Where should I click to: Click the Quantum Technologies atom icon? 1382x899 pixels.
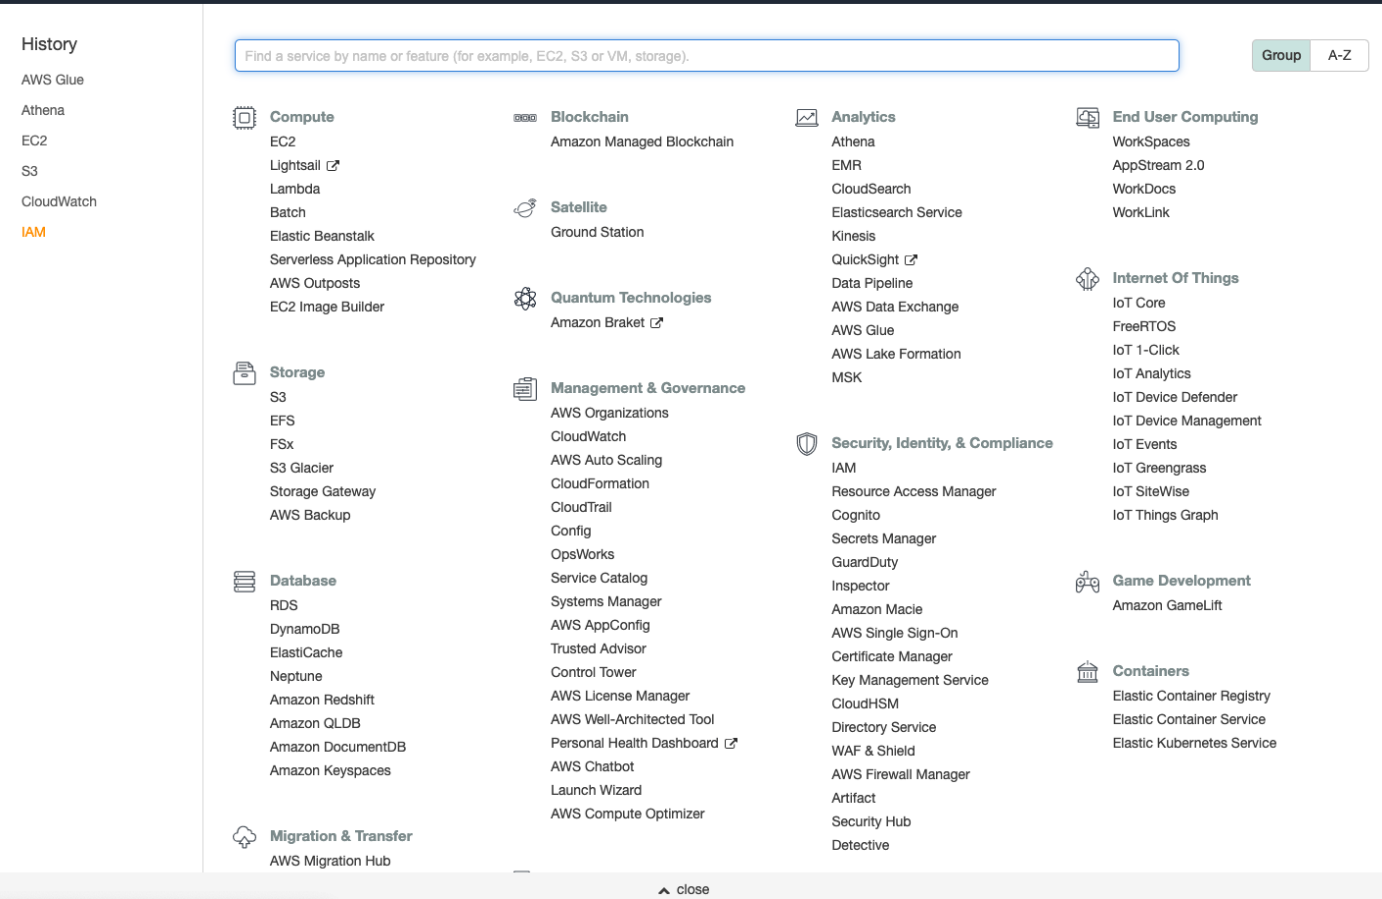tap(525, 298)
